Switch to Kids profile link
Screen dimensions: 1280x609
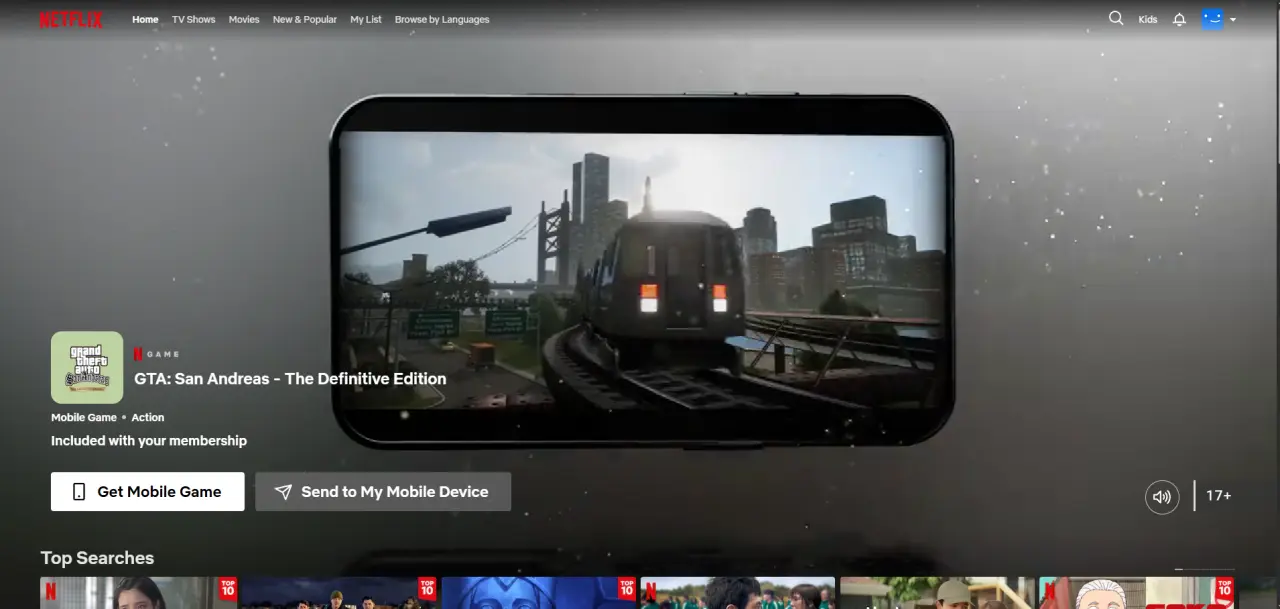(1148, 19)
